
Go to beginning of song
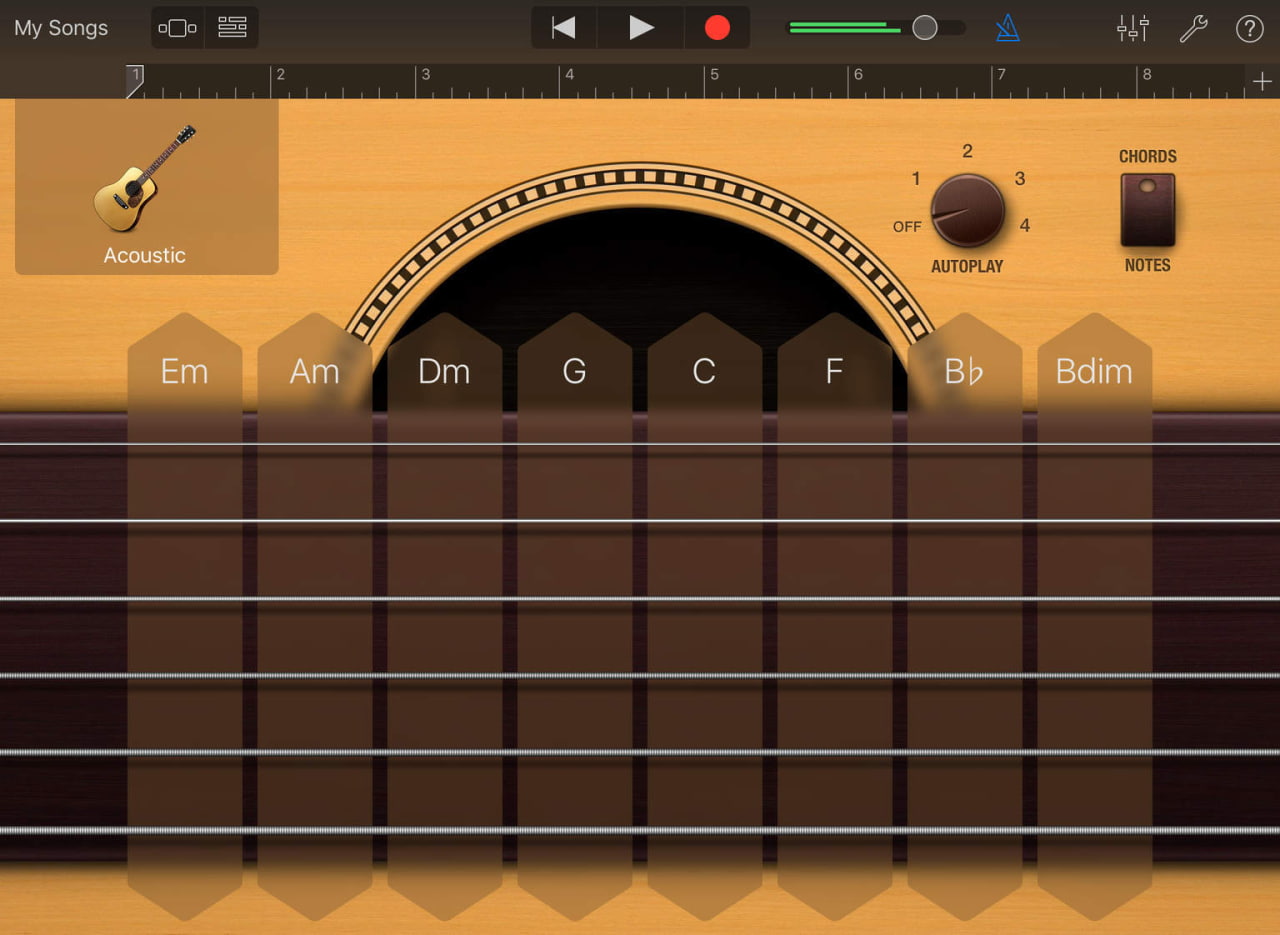point(564,28)
